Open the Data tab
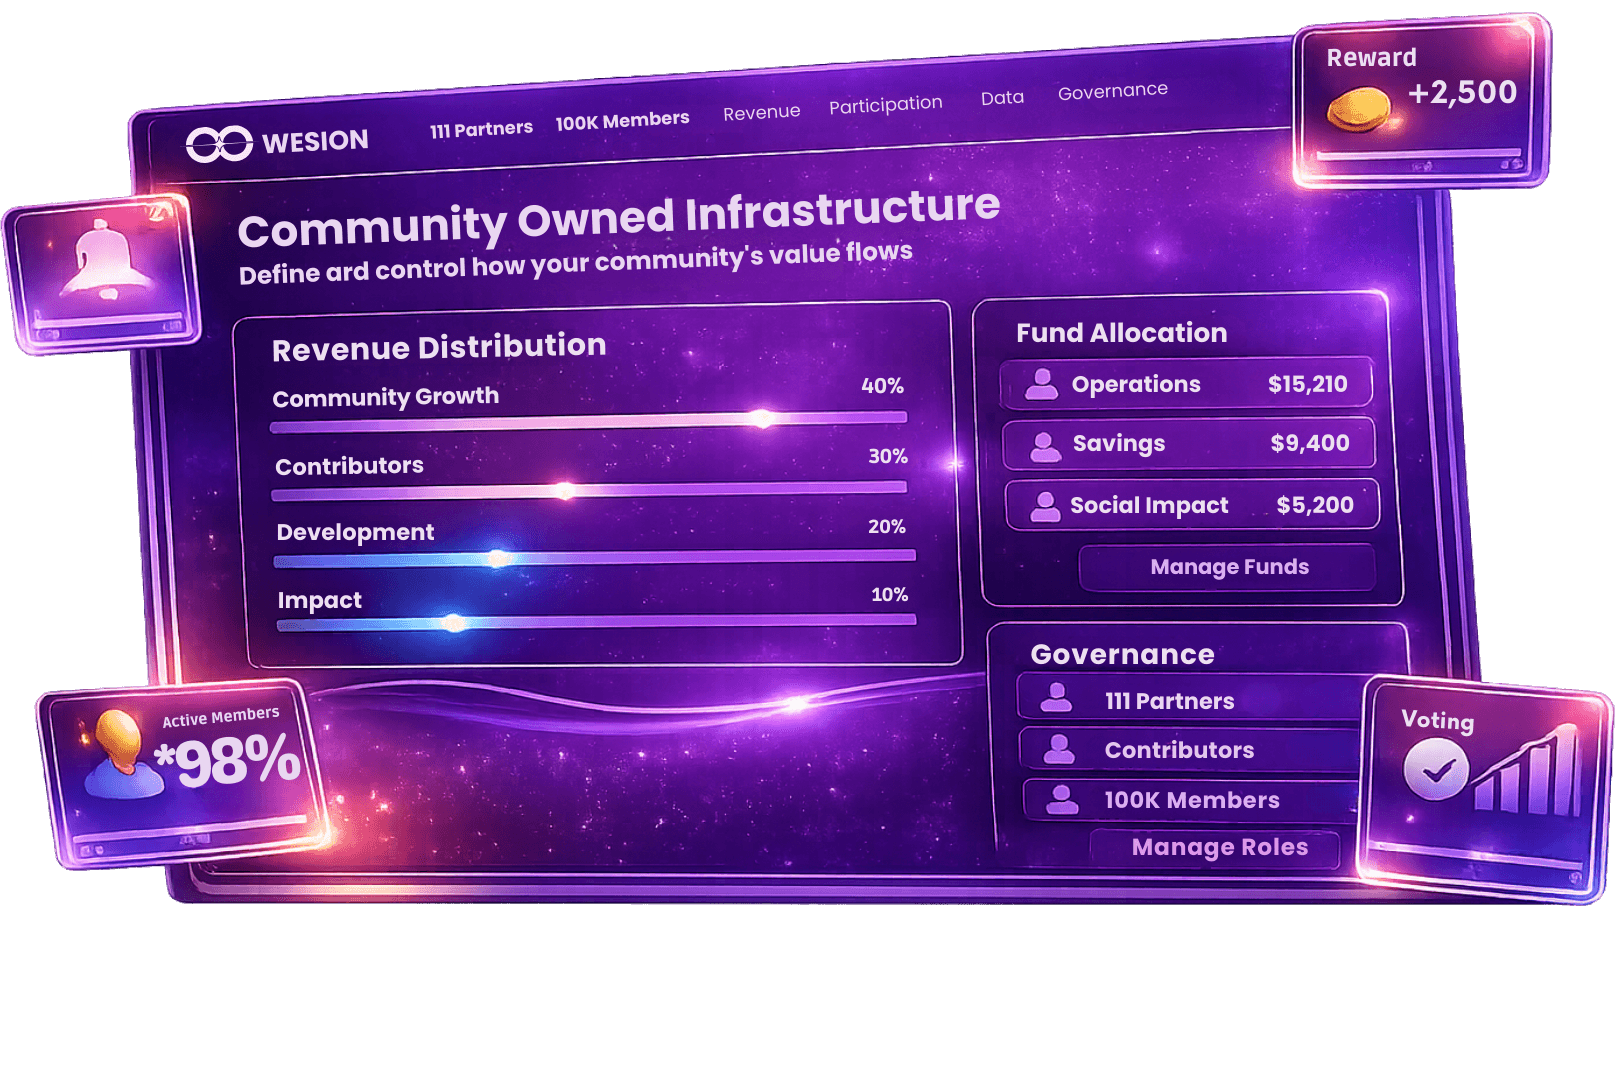Screen dimensions: 1620x1080 1002,98
